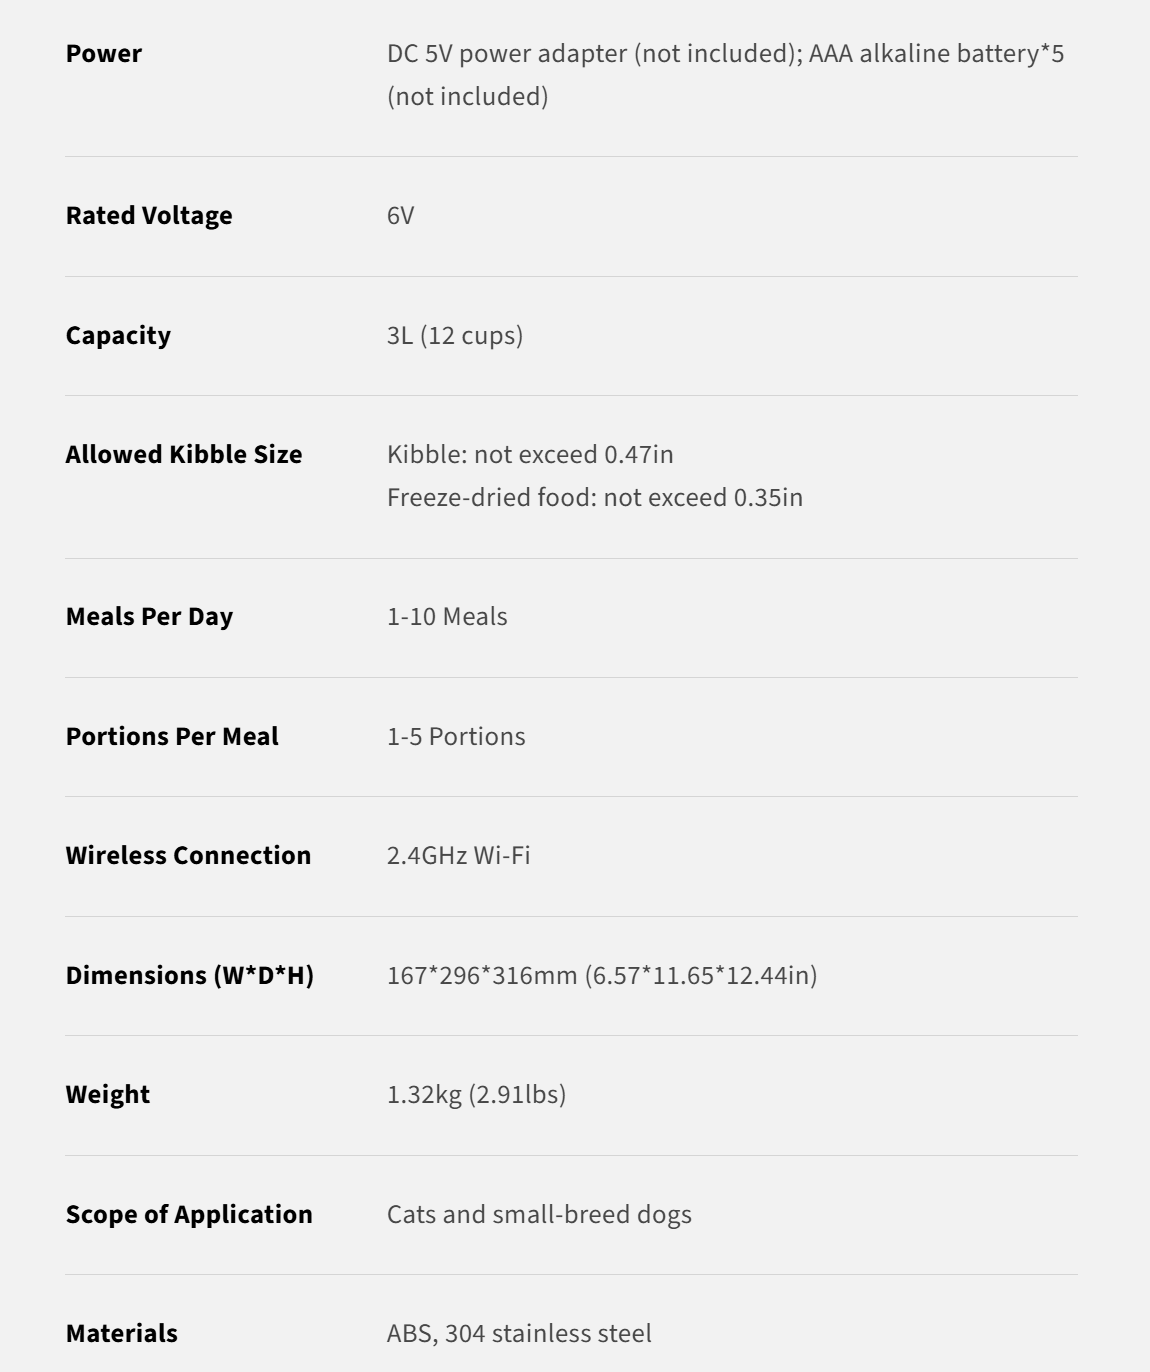The height and width of the screenshot is (1372, 1150).
Task: Click the Cats and small-breed dogs text
Action: point(539,1215)
